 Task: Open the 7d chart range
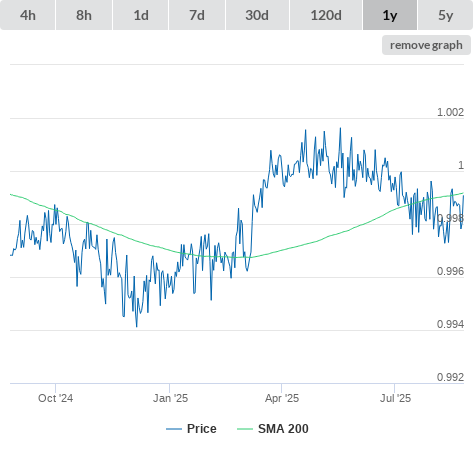pyautogui.click(x=197, y=15)
